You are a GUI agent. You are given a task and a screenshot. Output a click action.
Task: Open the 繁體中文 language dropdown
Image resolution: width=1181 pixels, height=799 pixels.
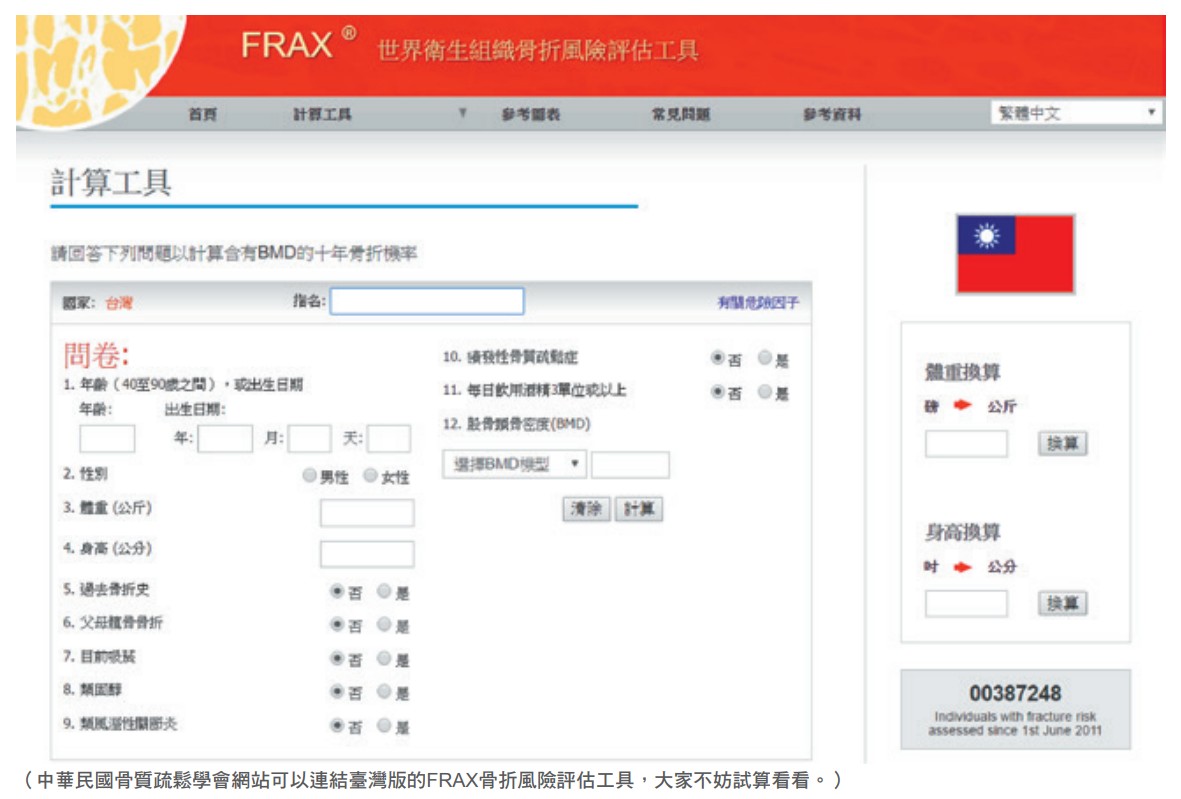[1076, 113]
